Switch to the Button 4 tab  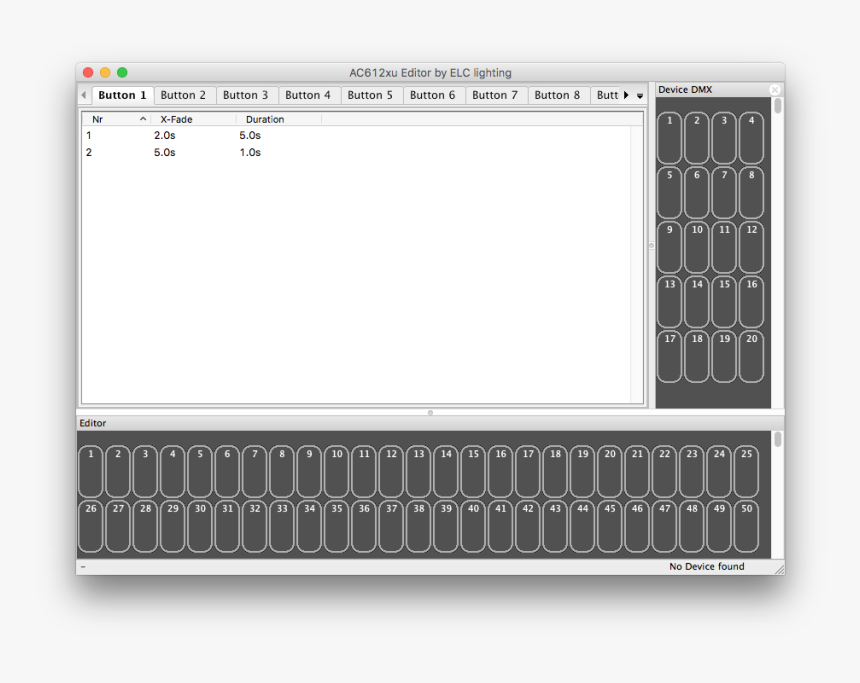pos(309,95)
